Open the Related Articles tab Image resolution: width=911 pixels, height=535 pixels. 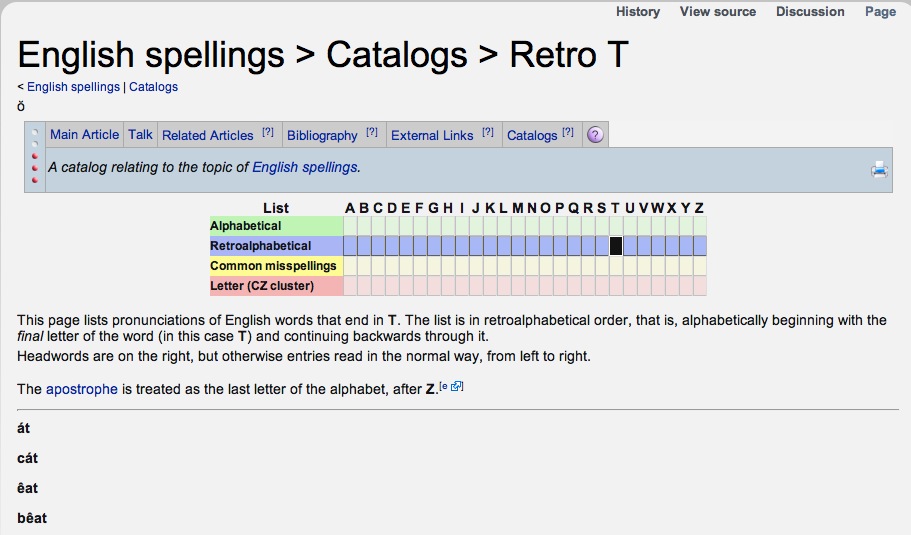click(x=208, y=135)
